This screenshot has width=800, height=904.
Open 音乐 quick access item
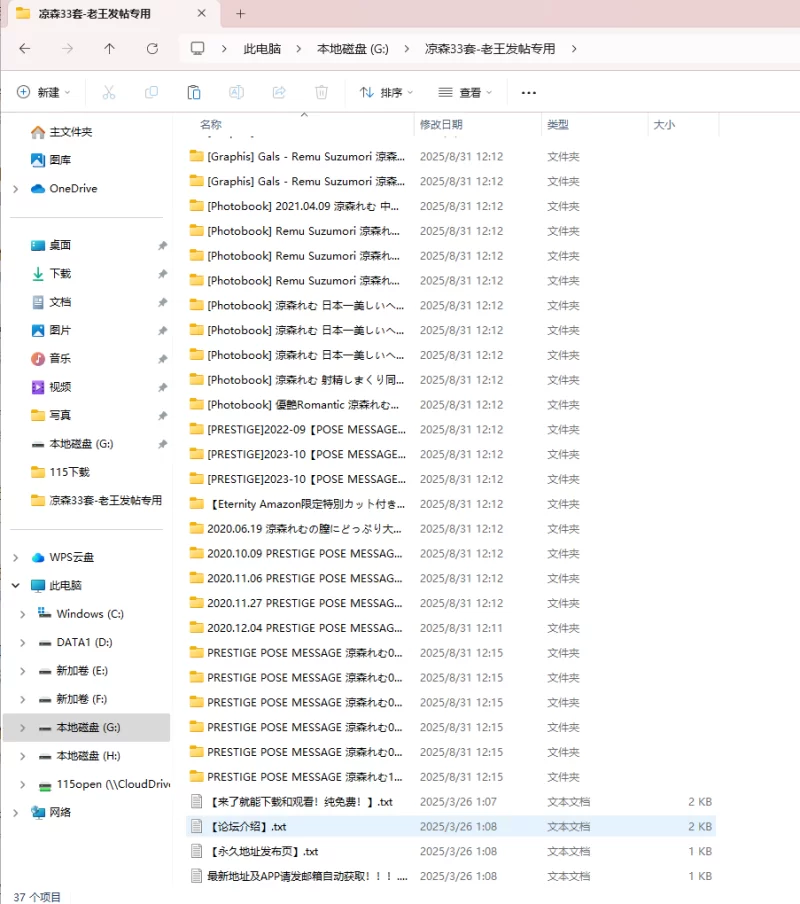pos(60,359)
